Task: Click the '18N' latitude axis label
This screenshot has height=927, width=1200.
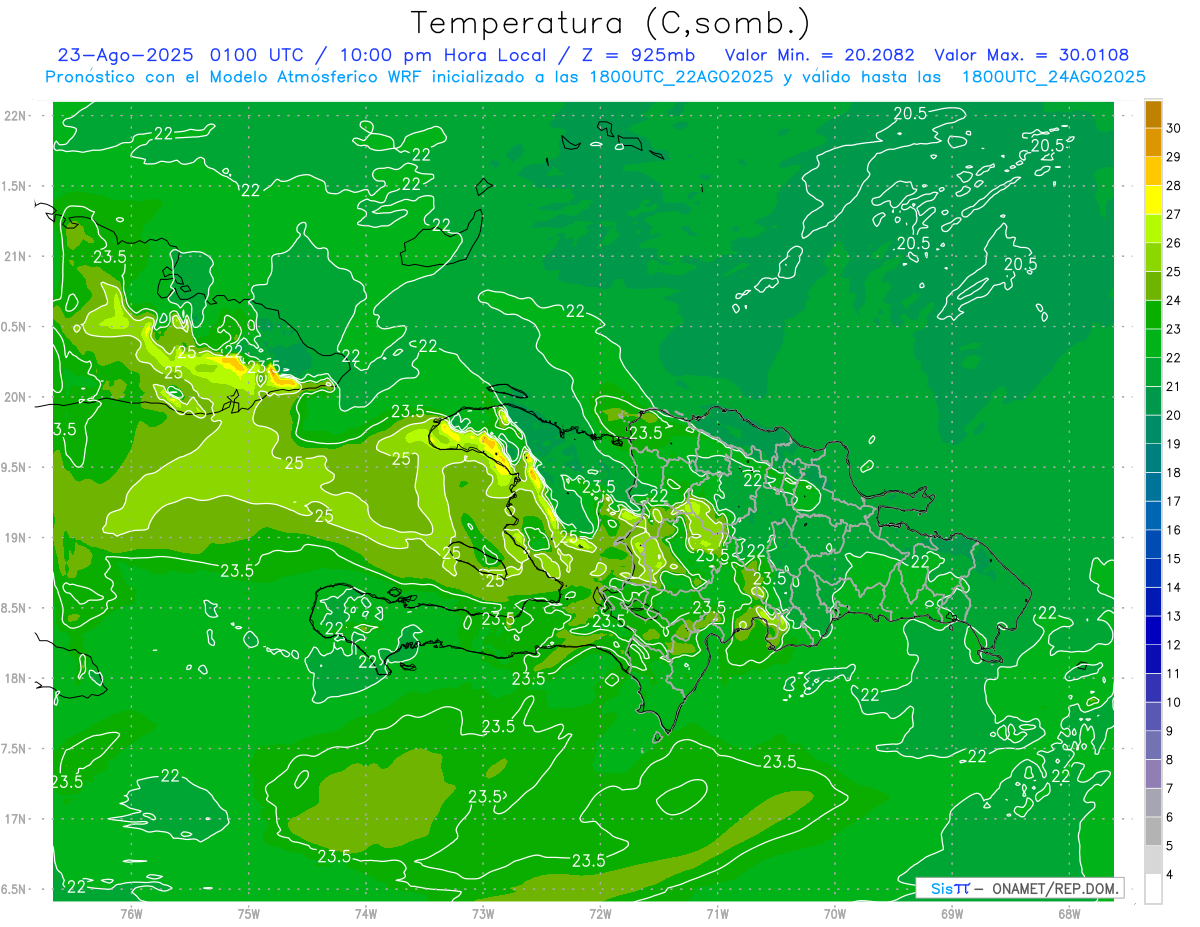Action: pyautogui.click(x=15, y=679)
